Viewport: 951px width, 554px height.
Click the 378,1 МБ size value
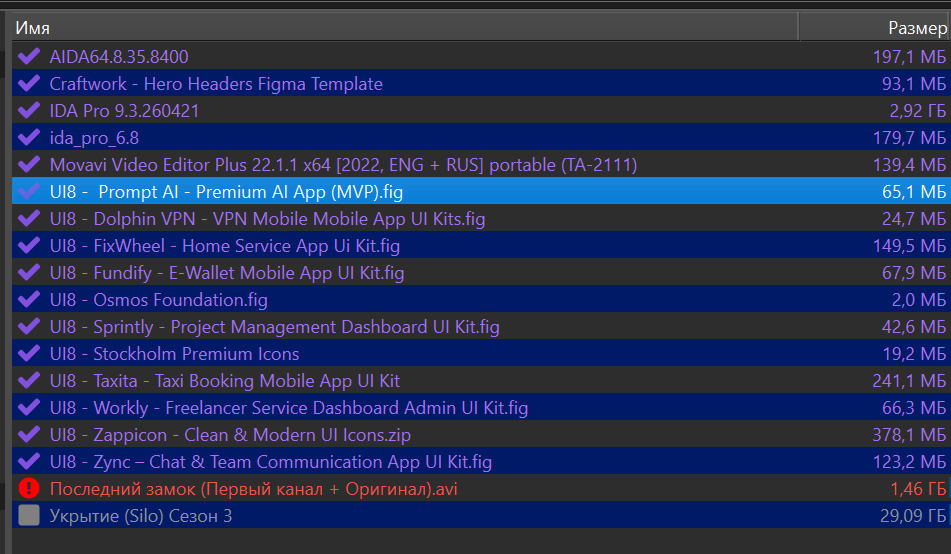pyautogui.click(x=909, y=435)
